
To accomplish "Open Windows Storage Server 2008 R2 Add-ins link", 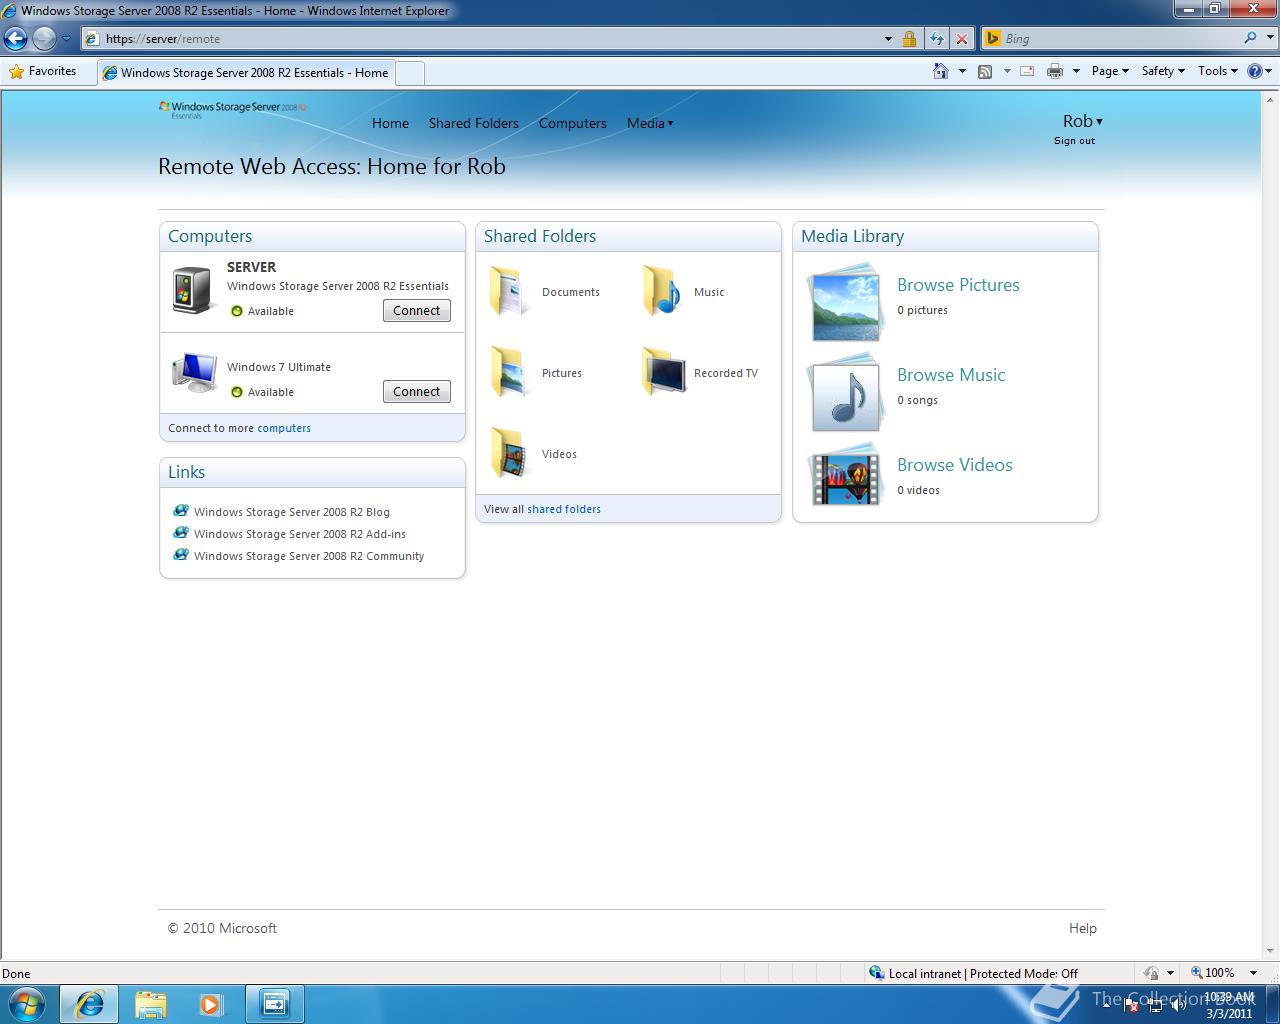I will 300,534.
